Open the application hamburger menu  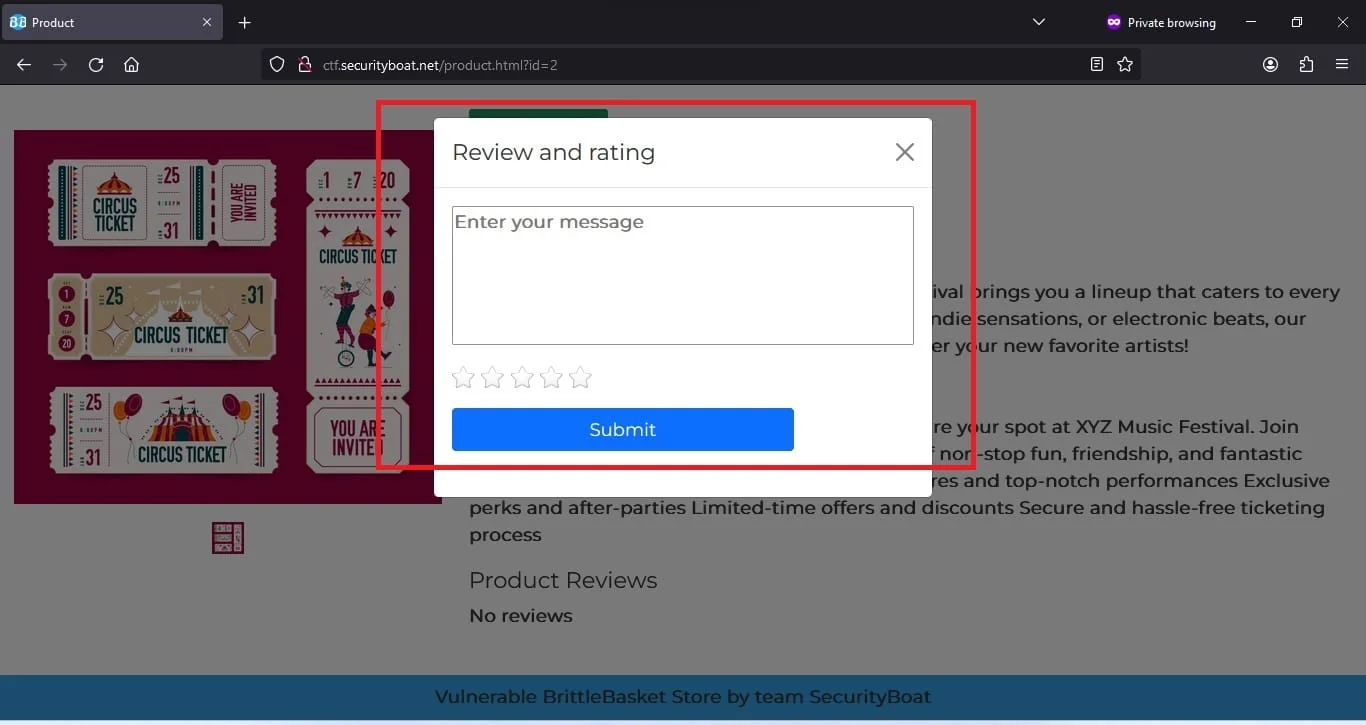[x=1342, y=65]
